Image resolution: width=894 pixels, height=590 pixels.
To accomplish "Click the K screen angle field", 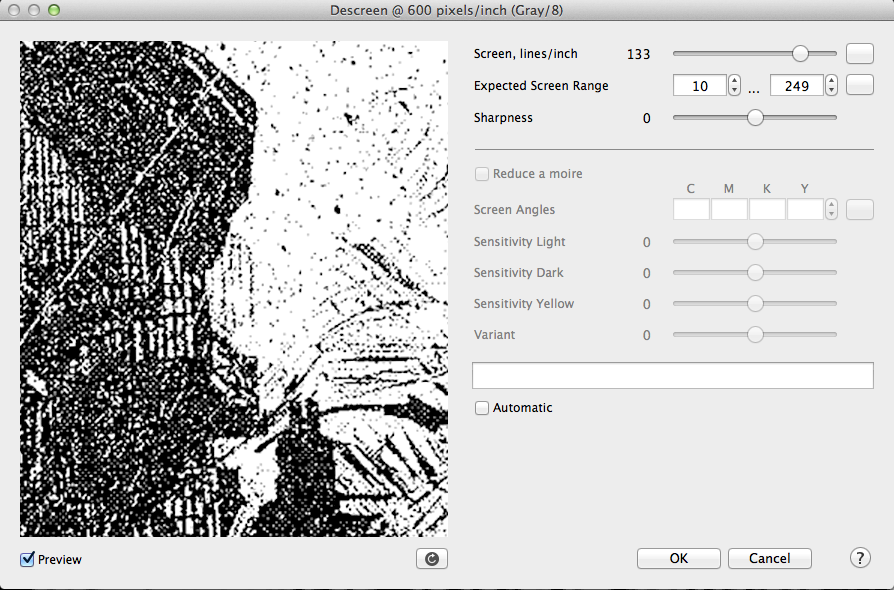I will pyautogui.click(x=767, y=209).
